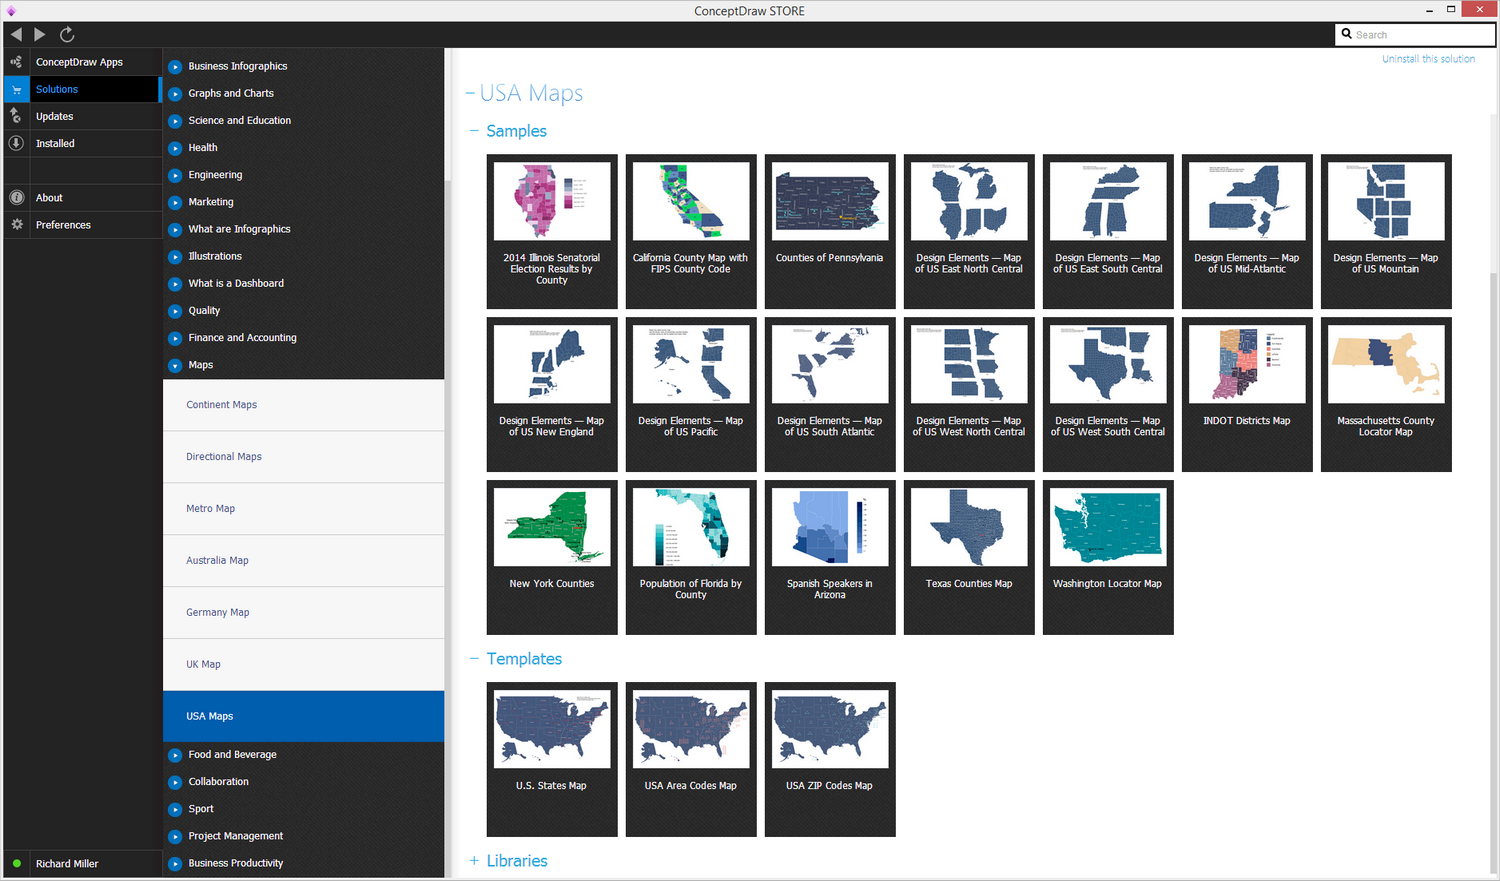Click the ConceptDraw Apps sidebar icon

coord(16,62)
